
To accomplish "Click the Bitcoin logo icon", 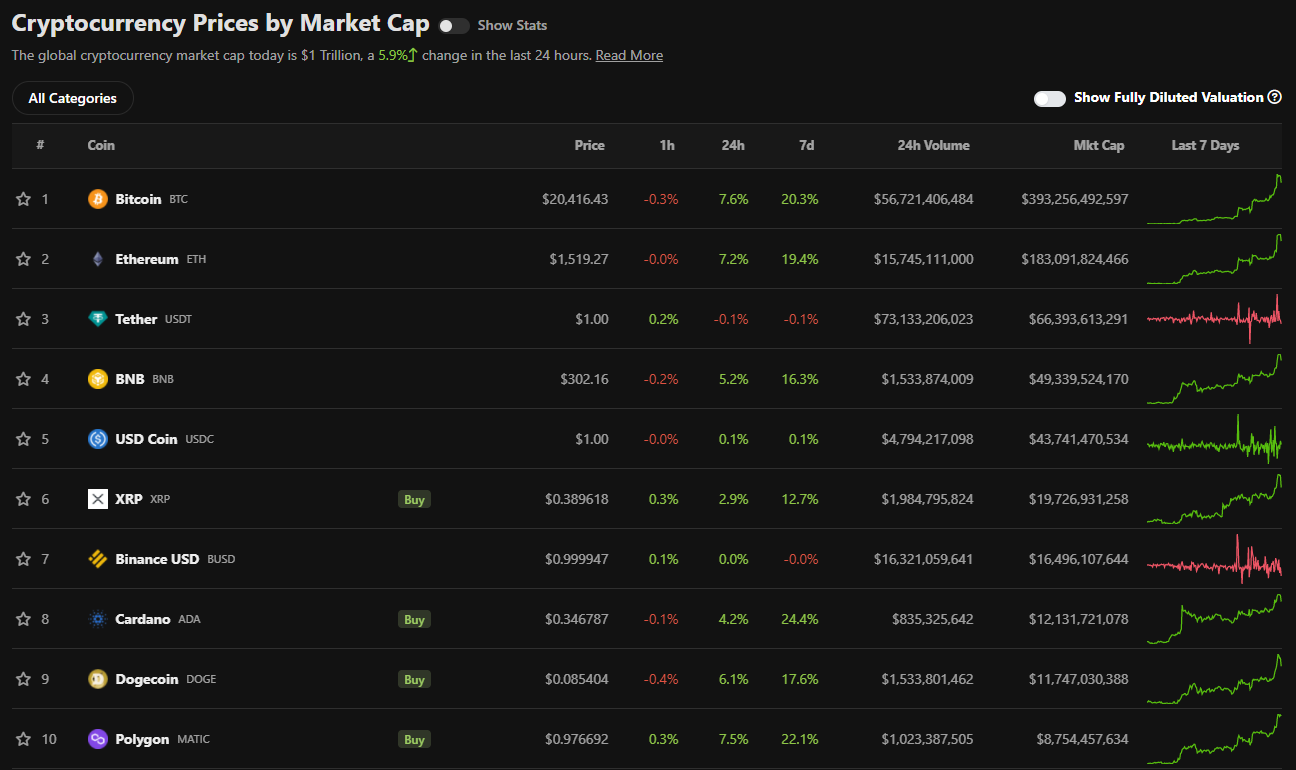I will coord(98,199).
